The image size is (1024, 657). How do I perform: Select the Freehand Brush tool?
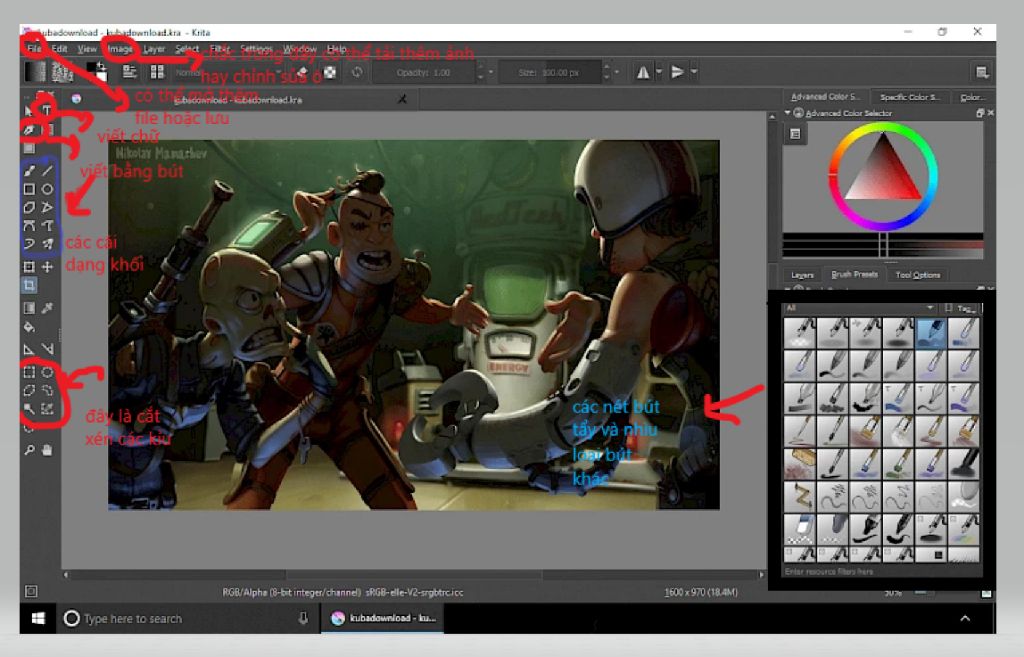pyautogui.click(x=29, y=171)
